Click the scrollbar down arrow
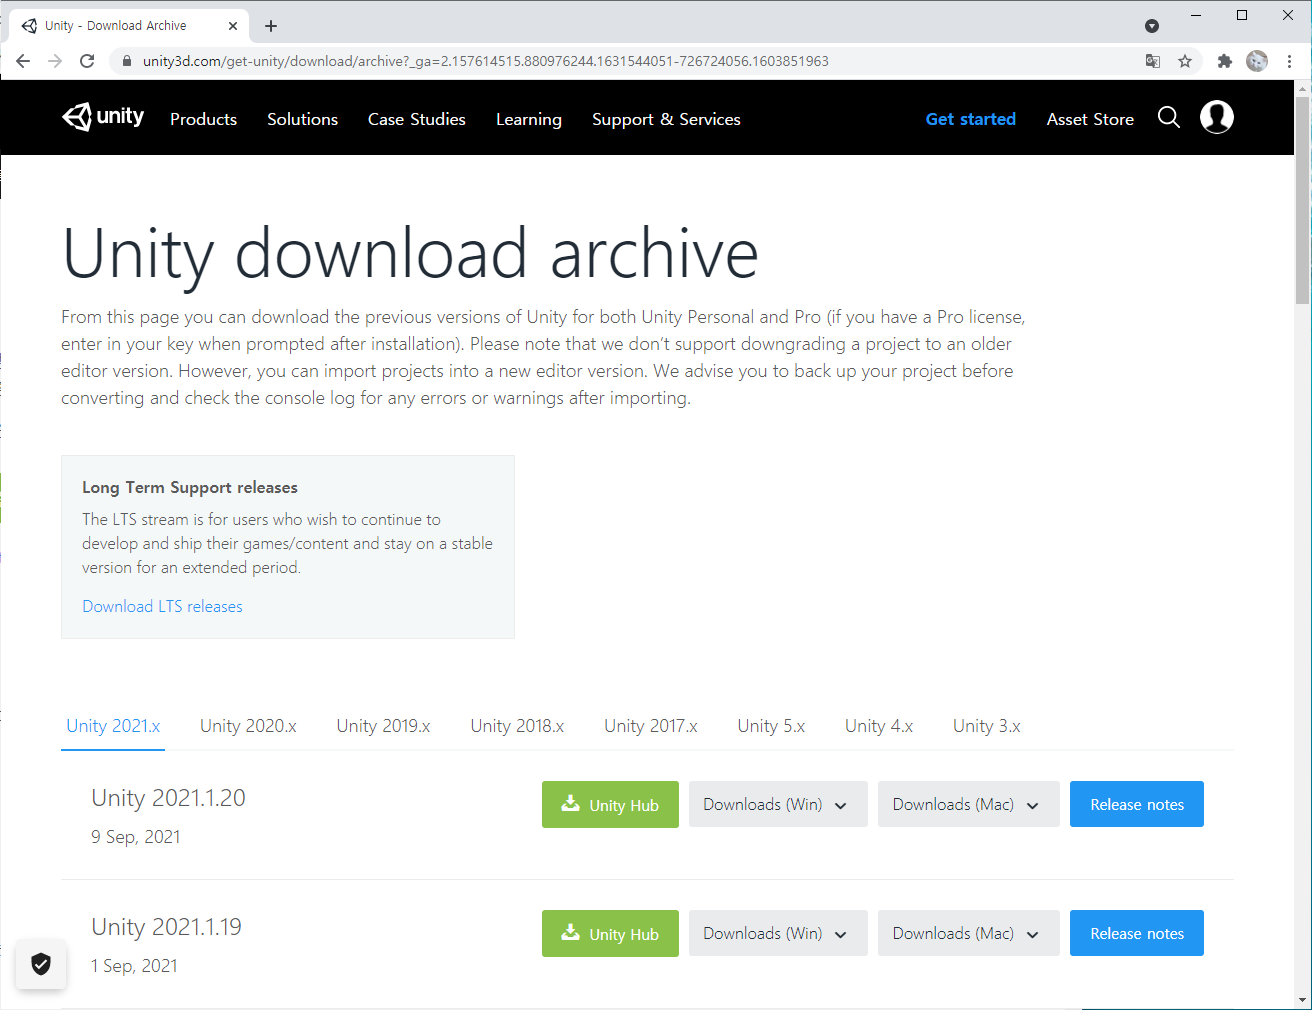1312x1010 pixels. tap(1302, 999)
